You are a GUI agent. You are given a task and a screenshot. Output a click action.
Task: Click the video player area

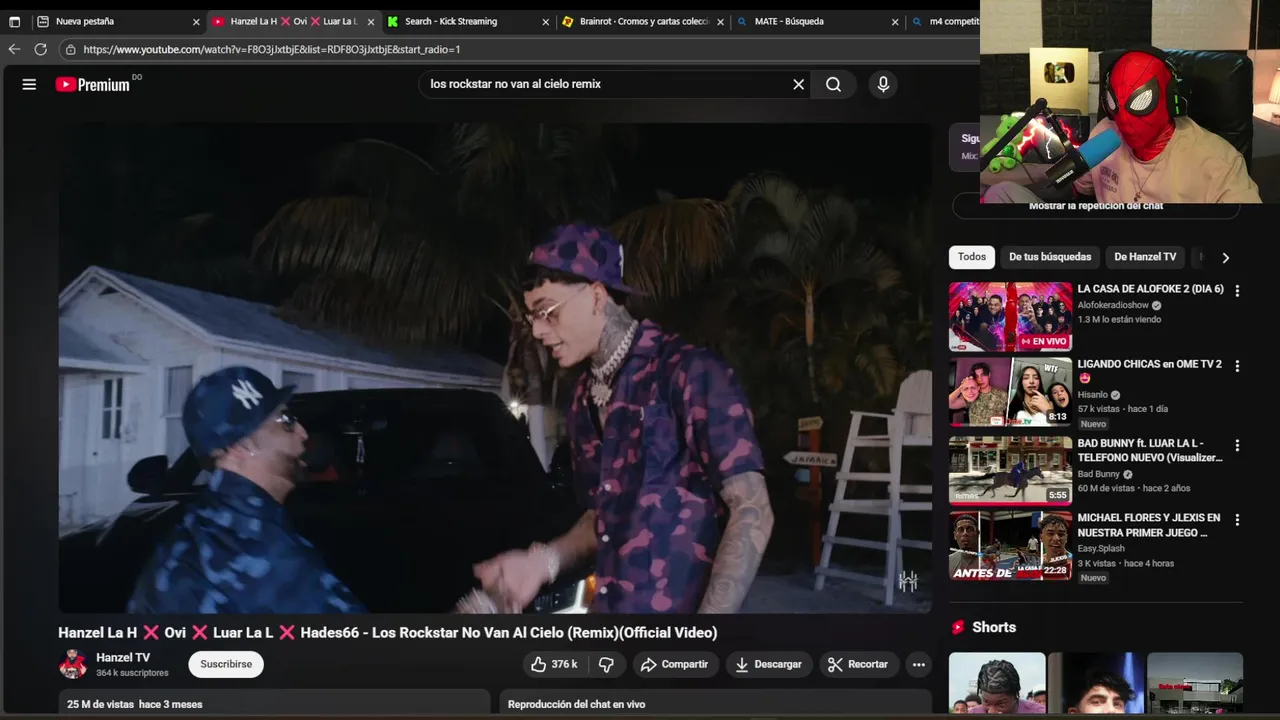tap(495, 367)
